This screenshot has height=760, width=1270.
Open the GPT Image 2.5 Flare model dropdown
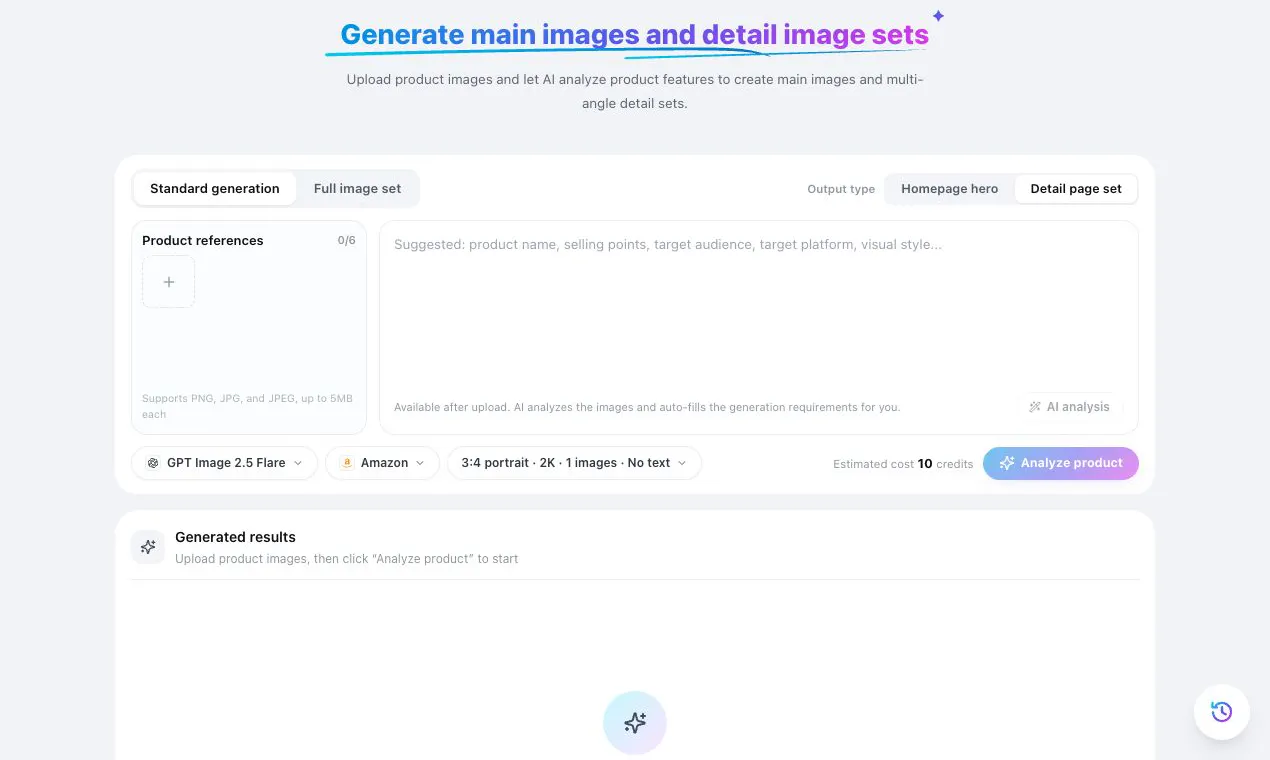click(224, 463)
